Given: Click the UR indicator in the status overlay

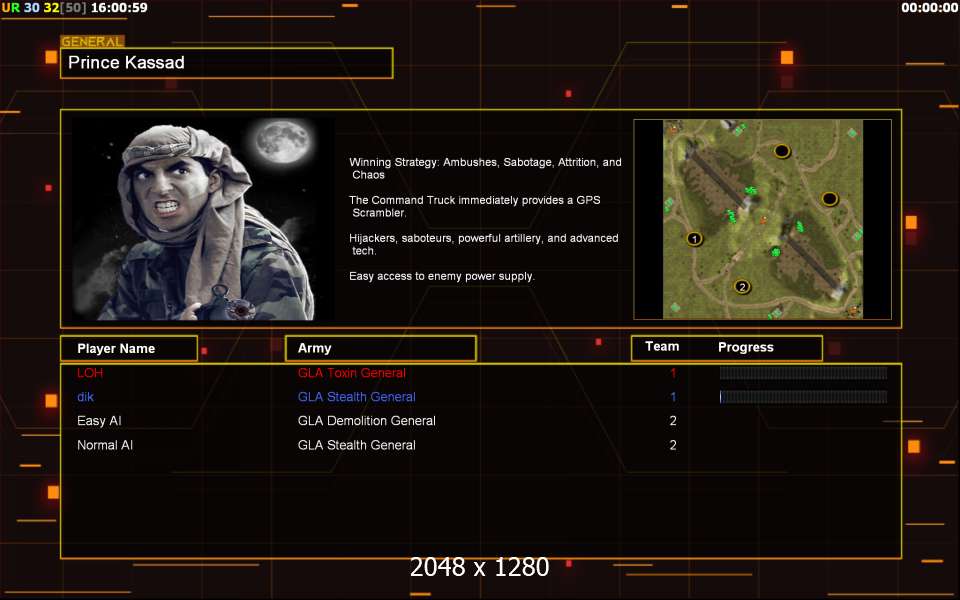Looking at the screenshot, I should pos(10,8).
